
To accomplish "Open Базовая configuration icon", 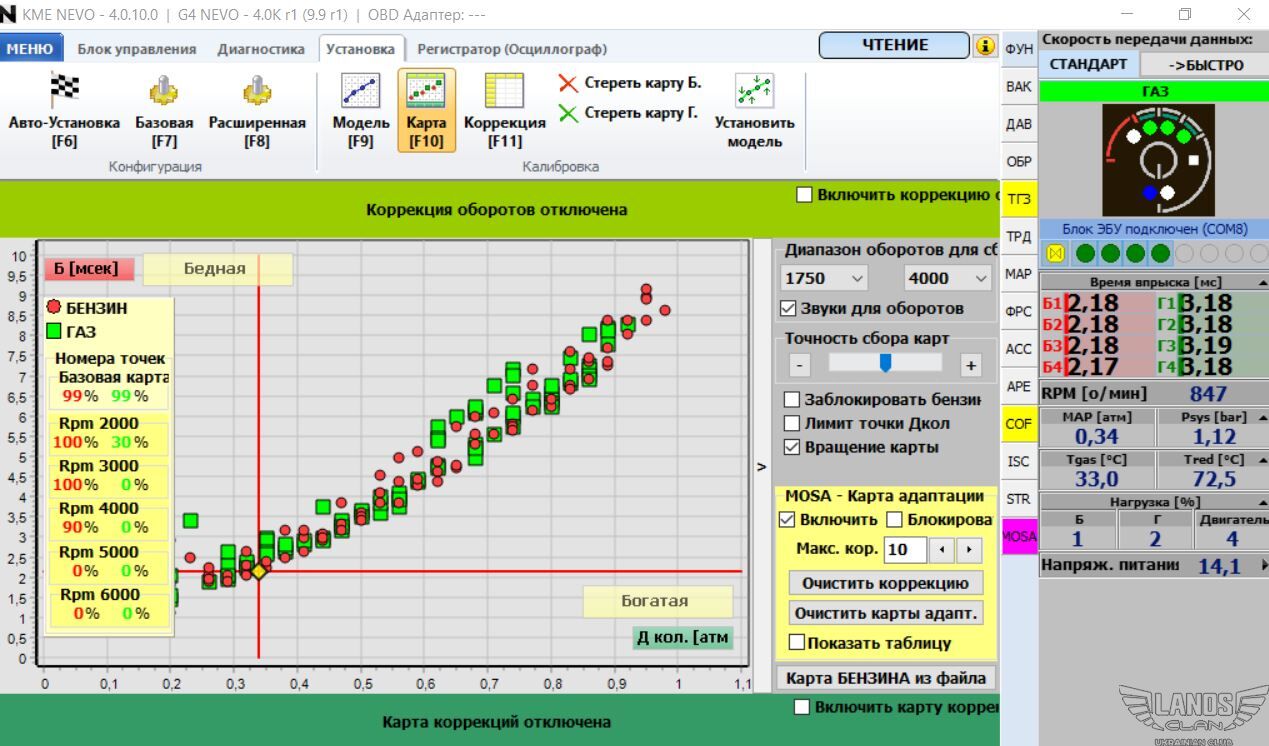I will 164,91.
